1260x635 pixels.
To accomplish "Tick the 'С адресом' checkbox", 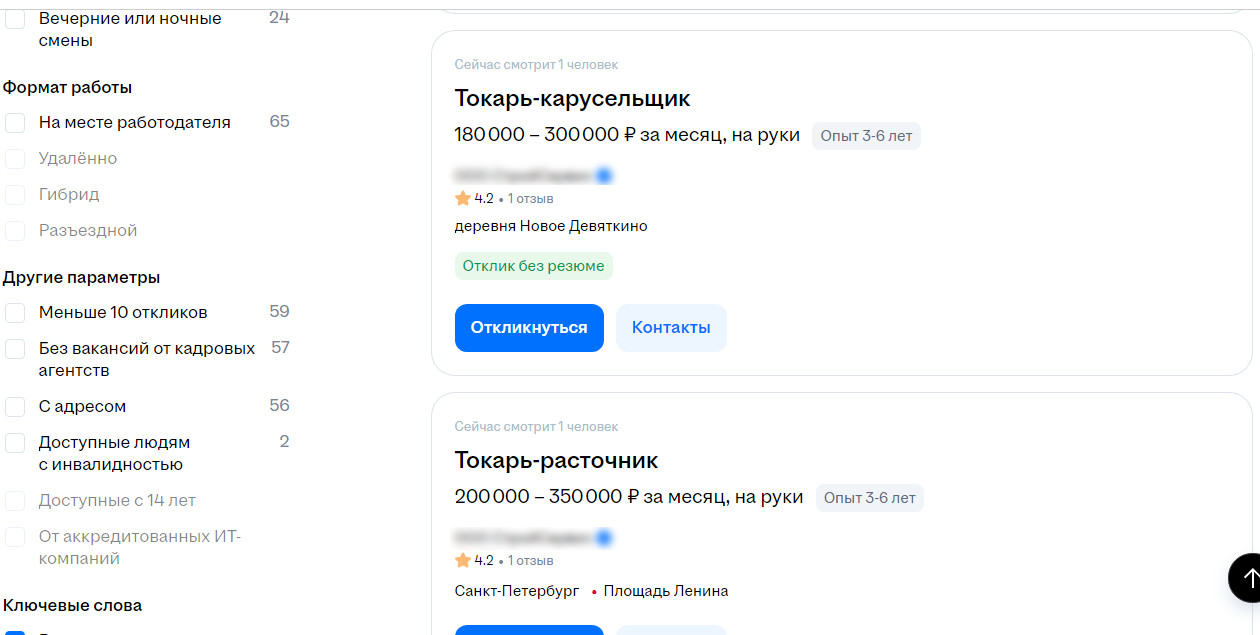I will (15, 407).
